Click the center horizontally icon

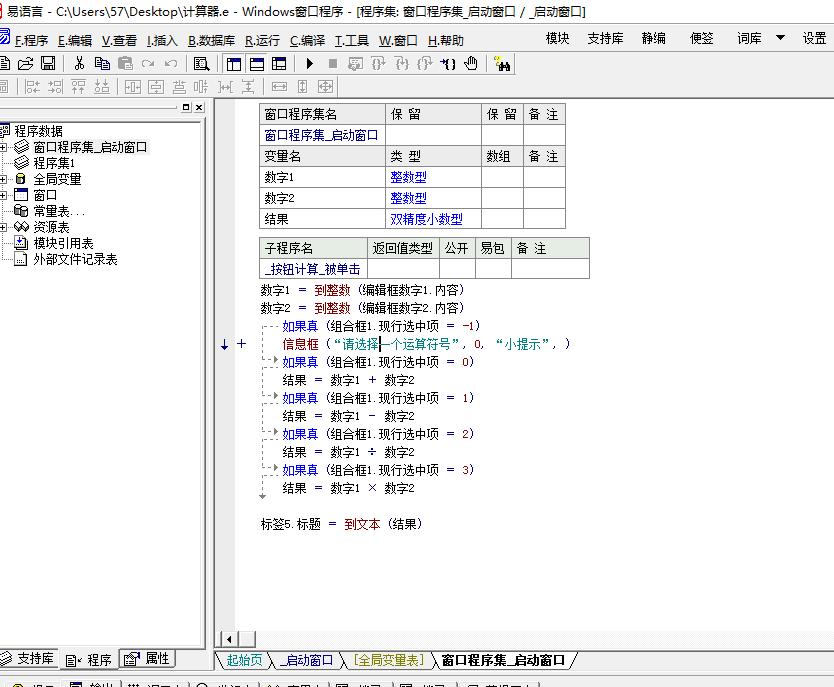click(132, 87)
